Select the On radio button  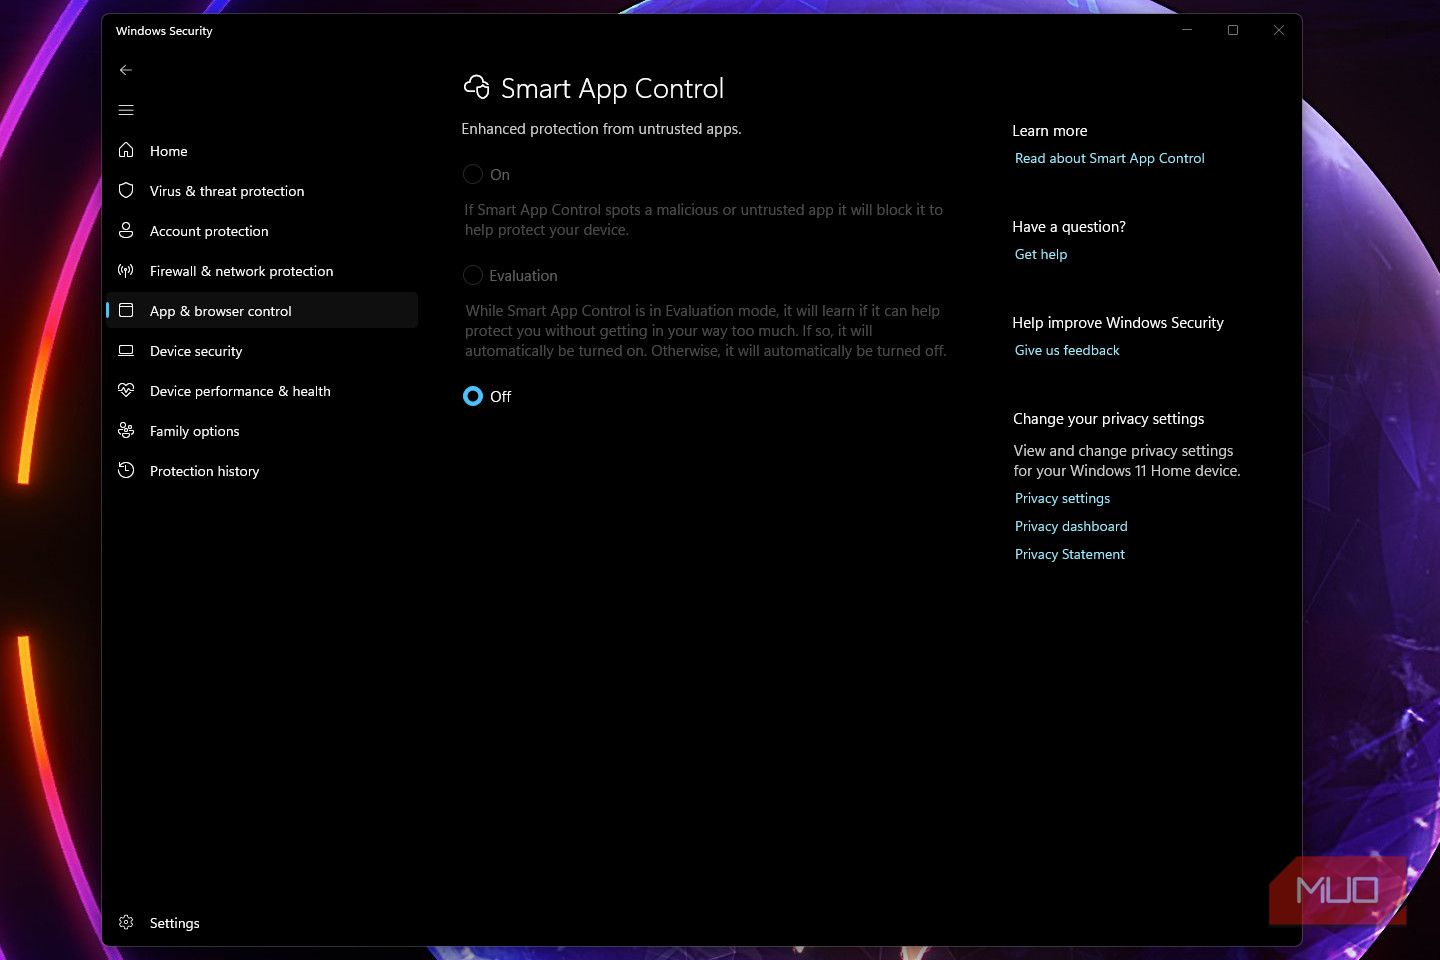[x=473, y=174]
